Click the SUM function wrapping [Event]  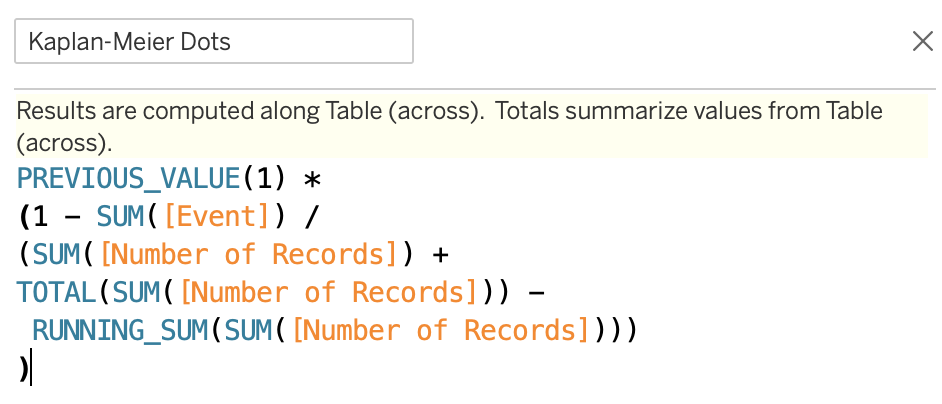(119, 217)
